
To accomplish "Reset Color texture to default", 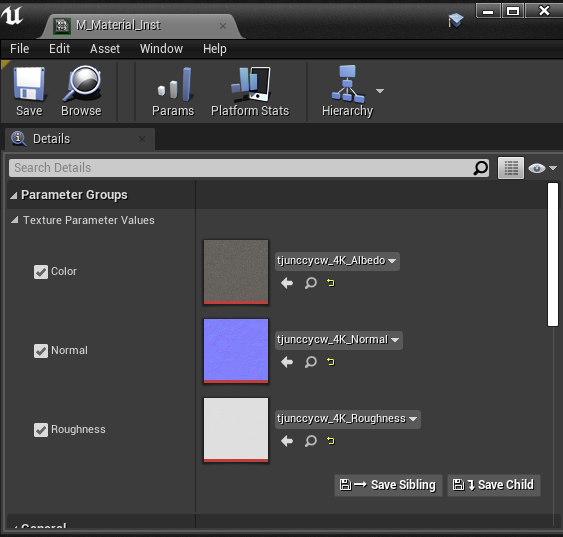I will point(331,283).
